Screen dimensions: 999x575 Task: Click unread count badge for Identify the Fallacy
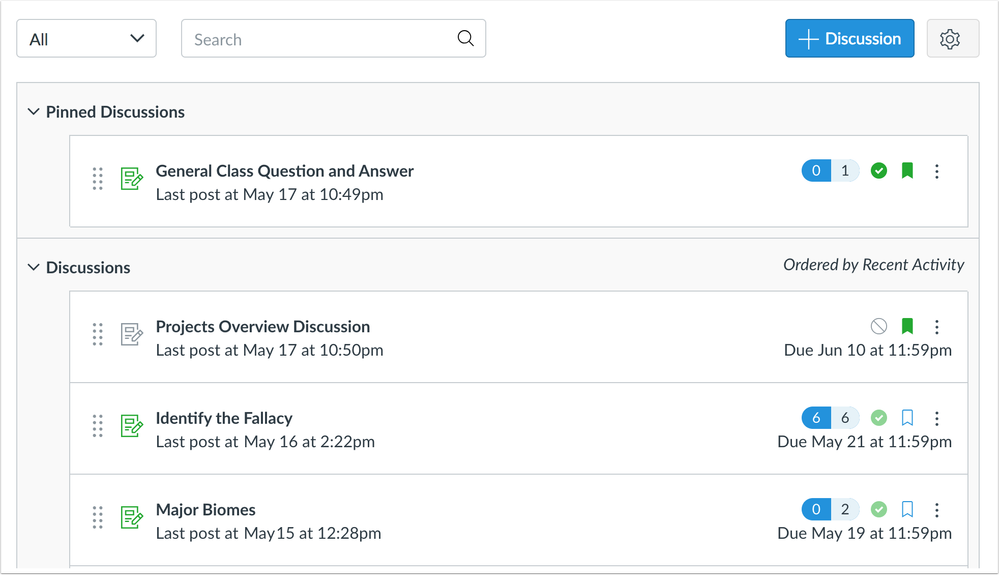click(816, 418)
